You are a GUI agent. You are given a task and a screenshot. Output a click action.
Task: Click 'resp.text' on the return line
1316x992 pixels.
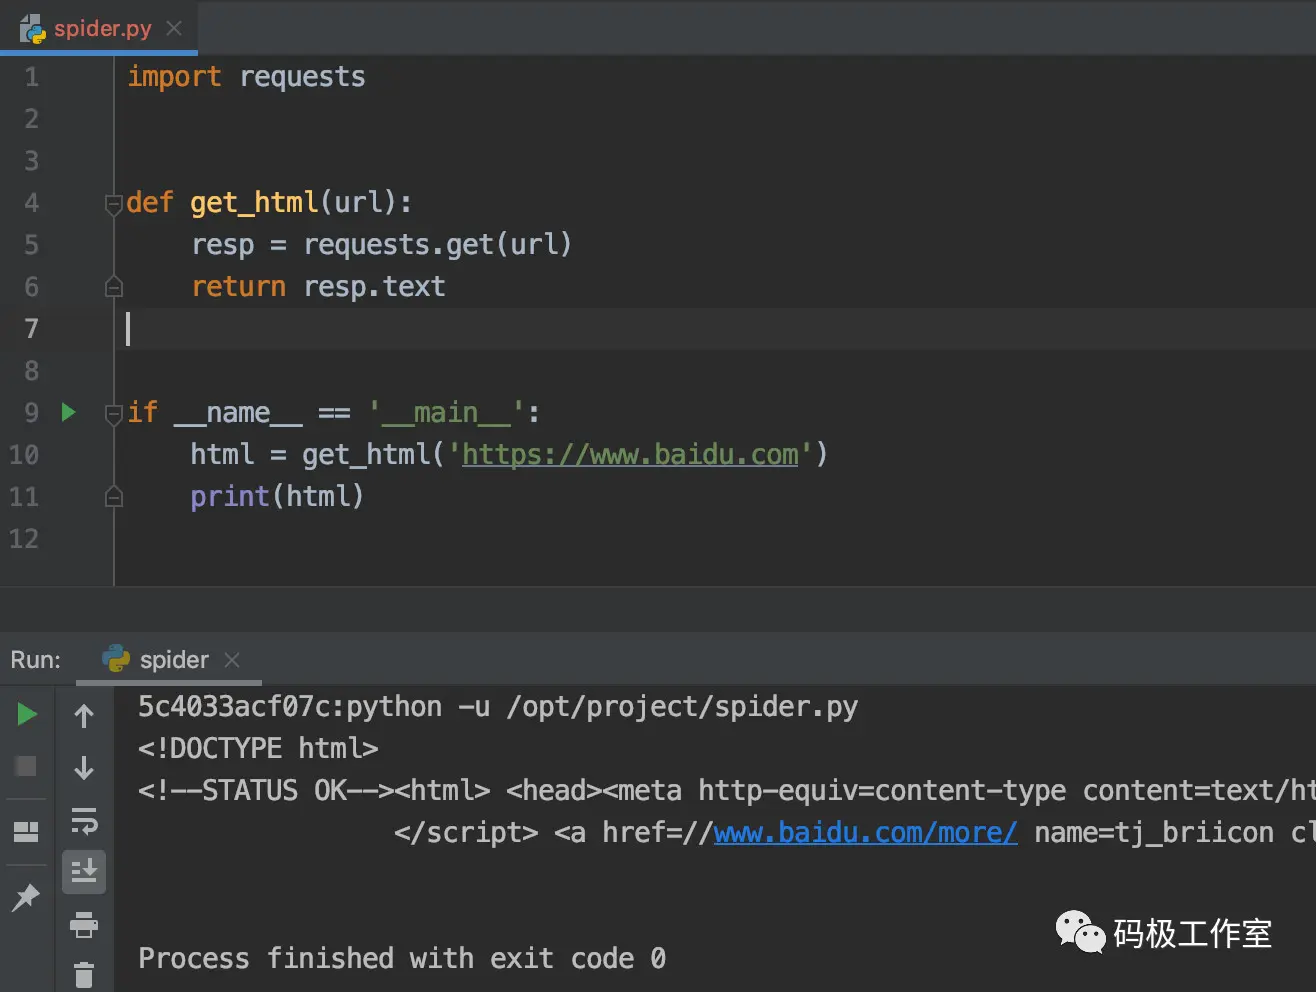point(374,287)
